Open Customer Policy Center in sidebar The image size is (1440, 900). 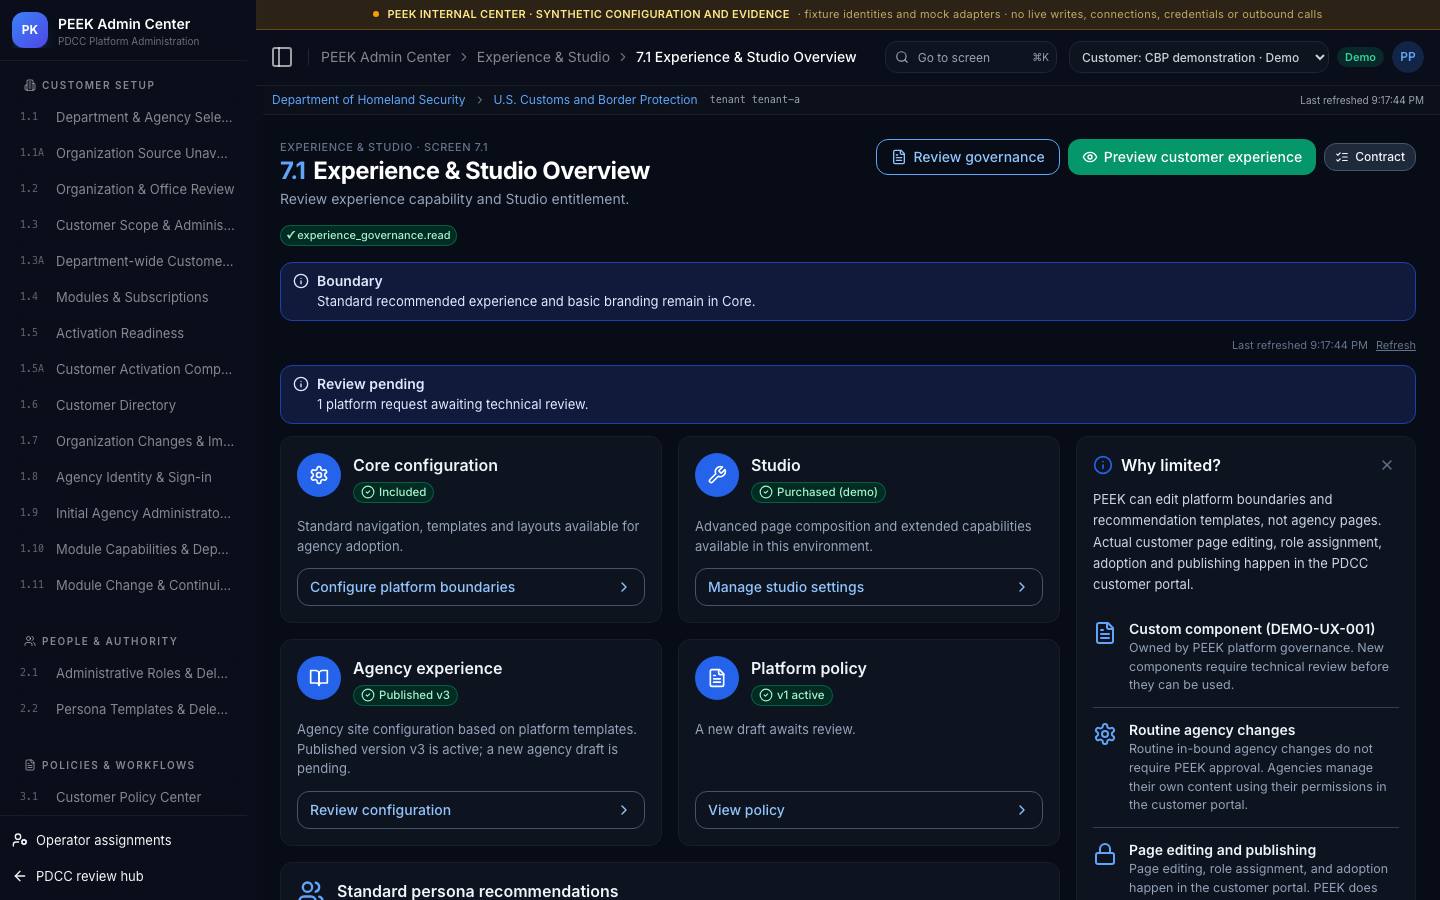(x=126, y=797)
